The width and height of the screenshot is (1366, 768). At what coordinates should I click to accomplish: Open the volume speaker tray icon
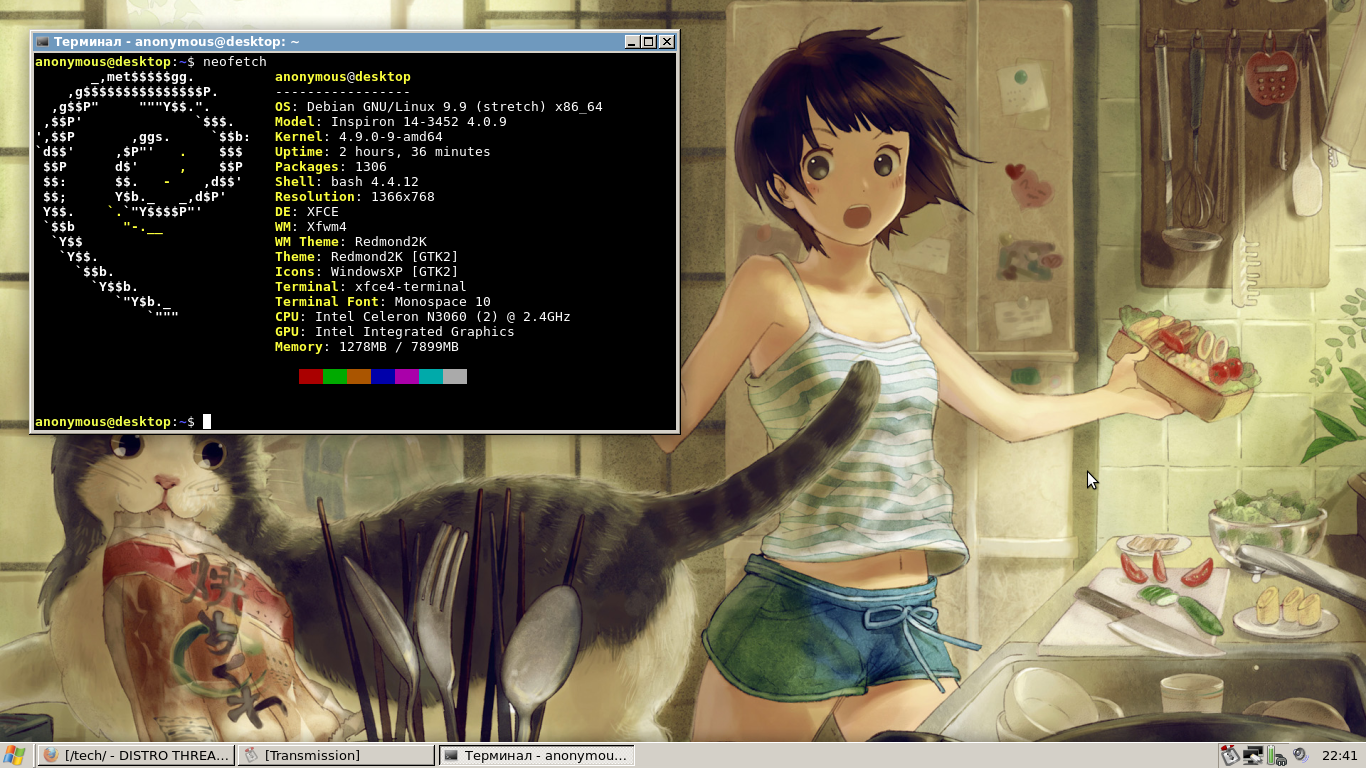tap(1300, 755)
